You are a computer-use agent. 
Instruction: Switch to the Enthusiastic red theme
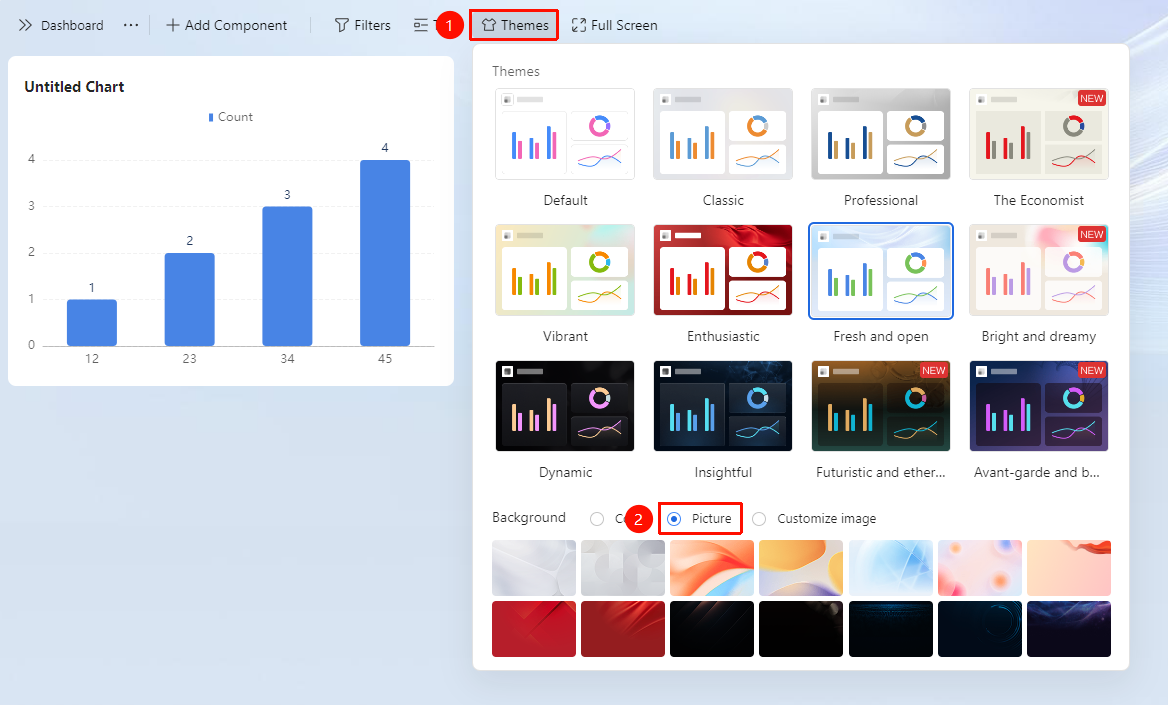click(723, 271)
